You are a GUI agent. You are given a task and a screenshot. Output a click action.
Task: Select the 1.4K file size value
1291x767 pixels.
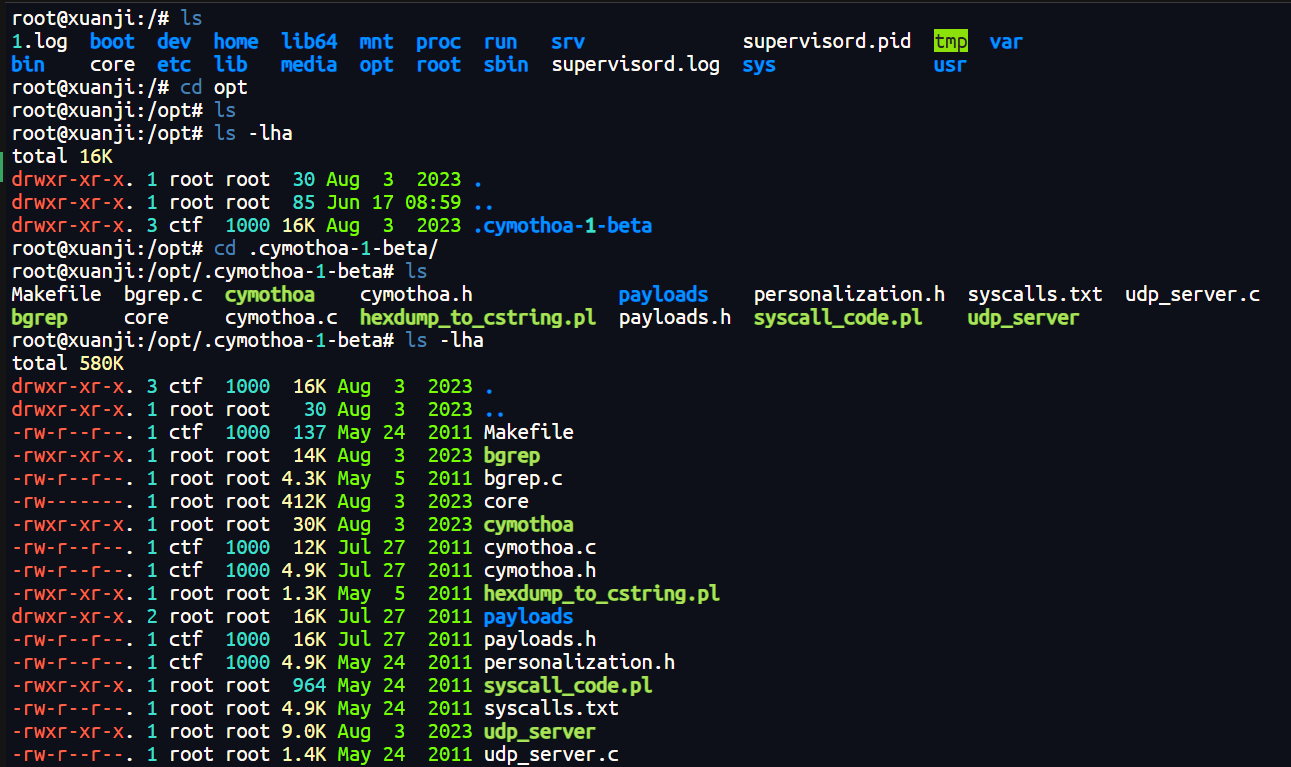tap(304, 755)
